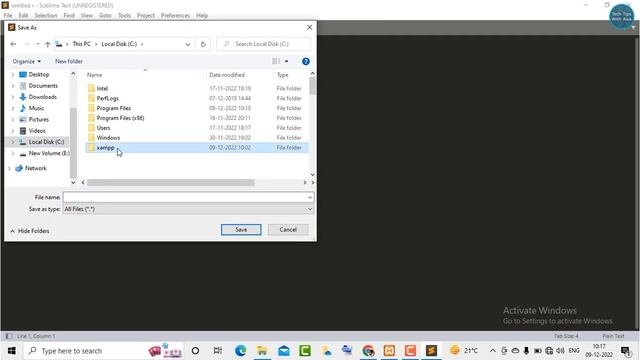Click the Save button
Image resolution: width=640 pixels, height=360 pixels.
241,230
